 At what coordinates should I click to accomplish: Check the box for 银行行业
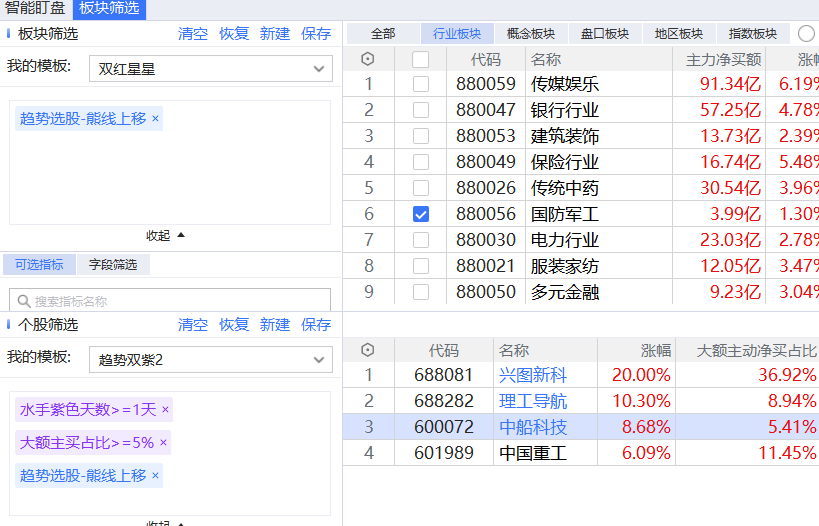pos(420,110)
